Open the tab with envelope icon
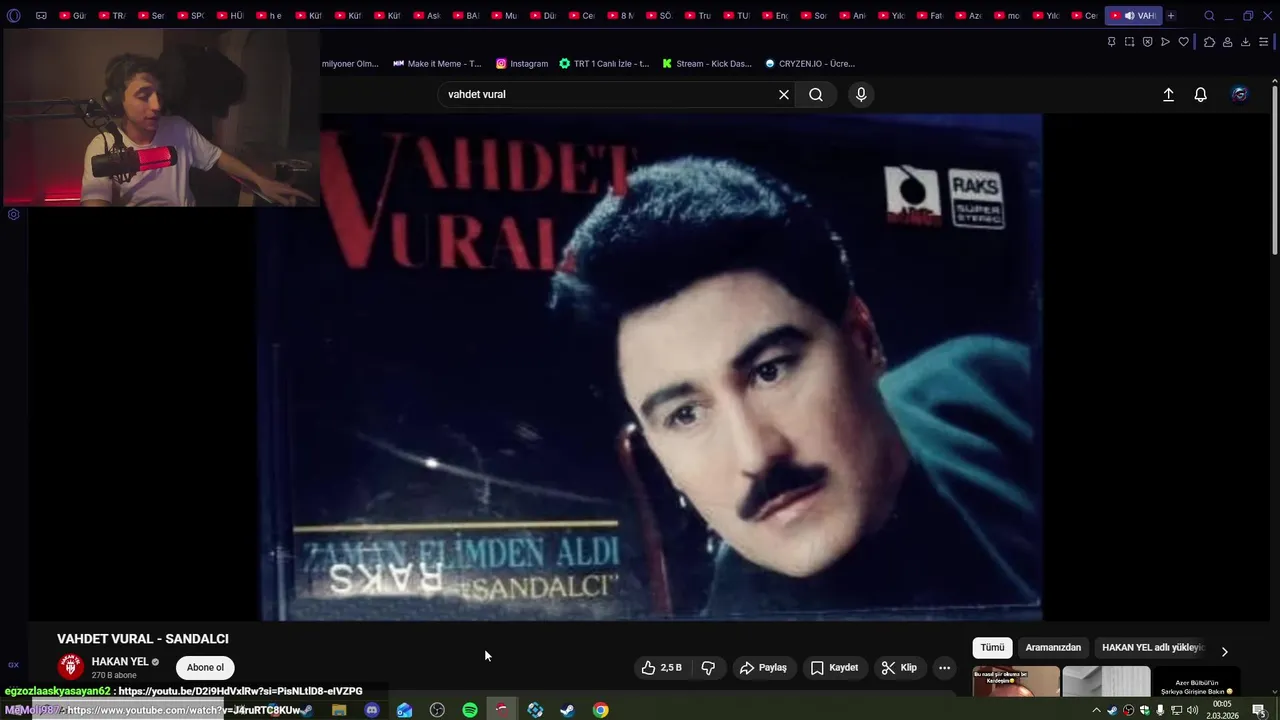Viewport: 1280px width, 720px height. [x=41, y=15]
